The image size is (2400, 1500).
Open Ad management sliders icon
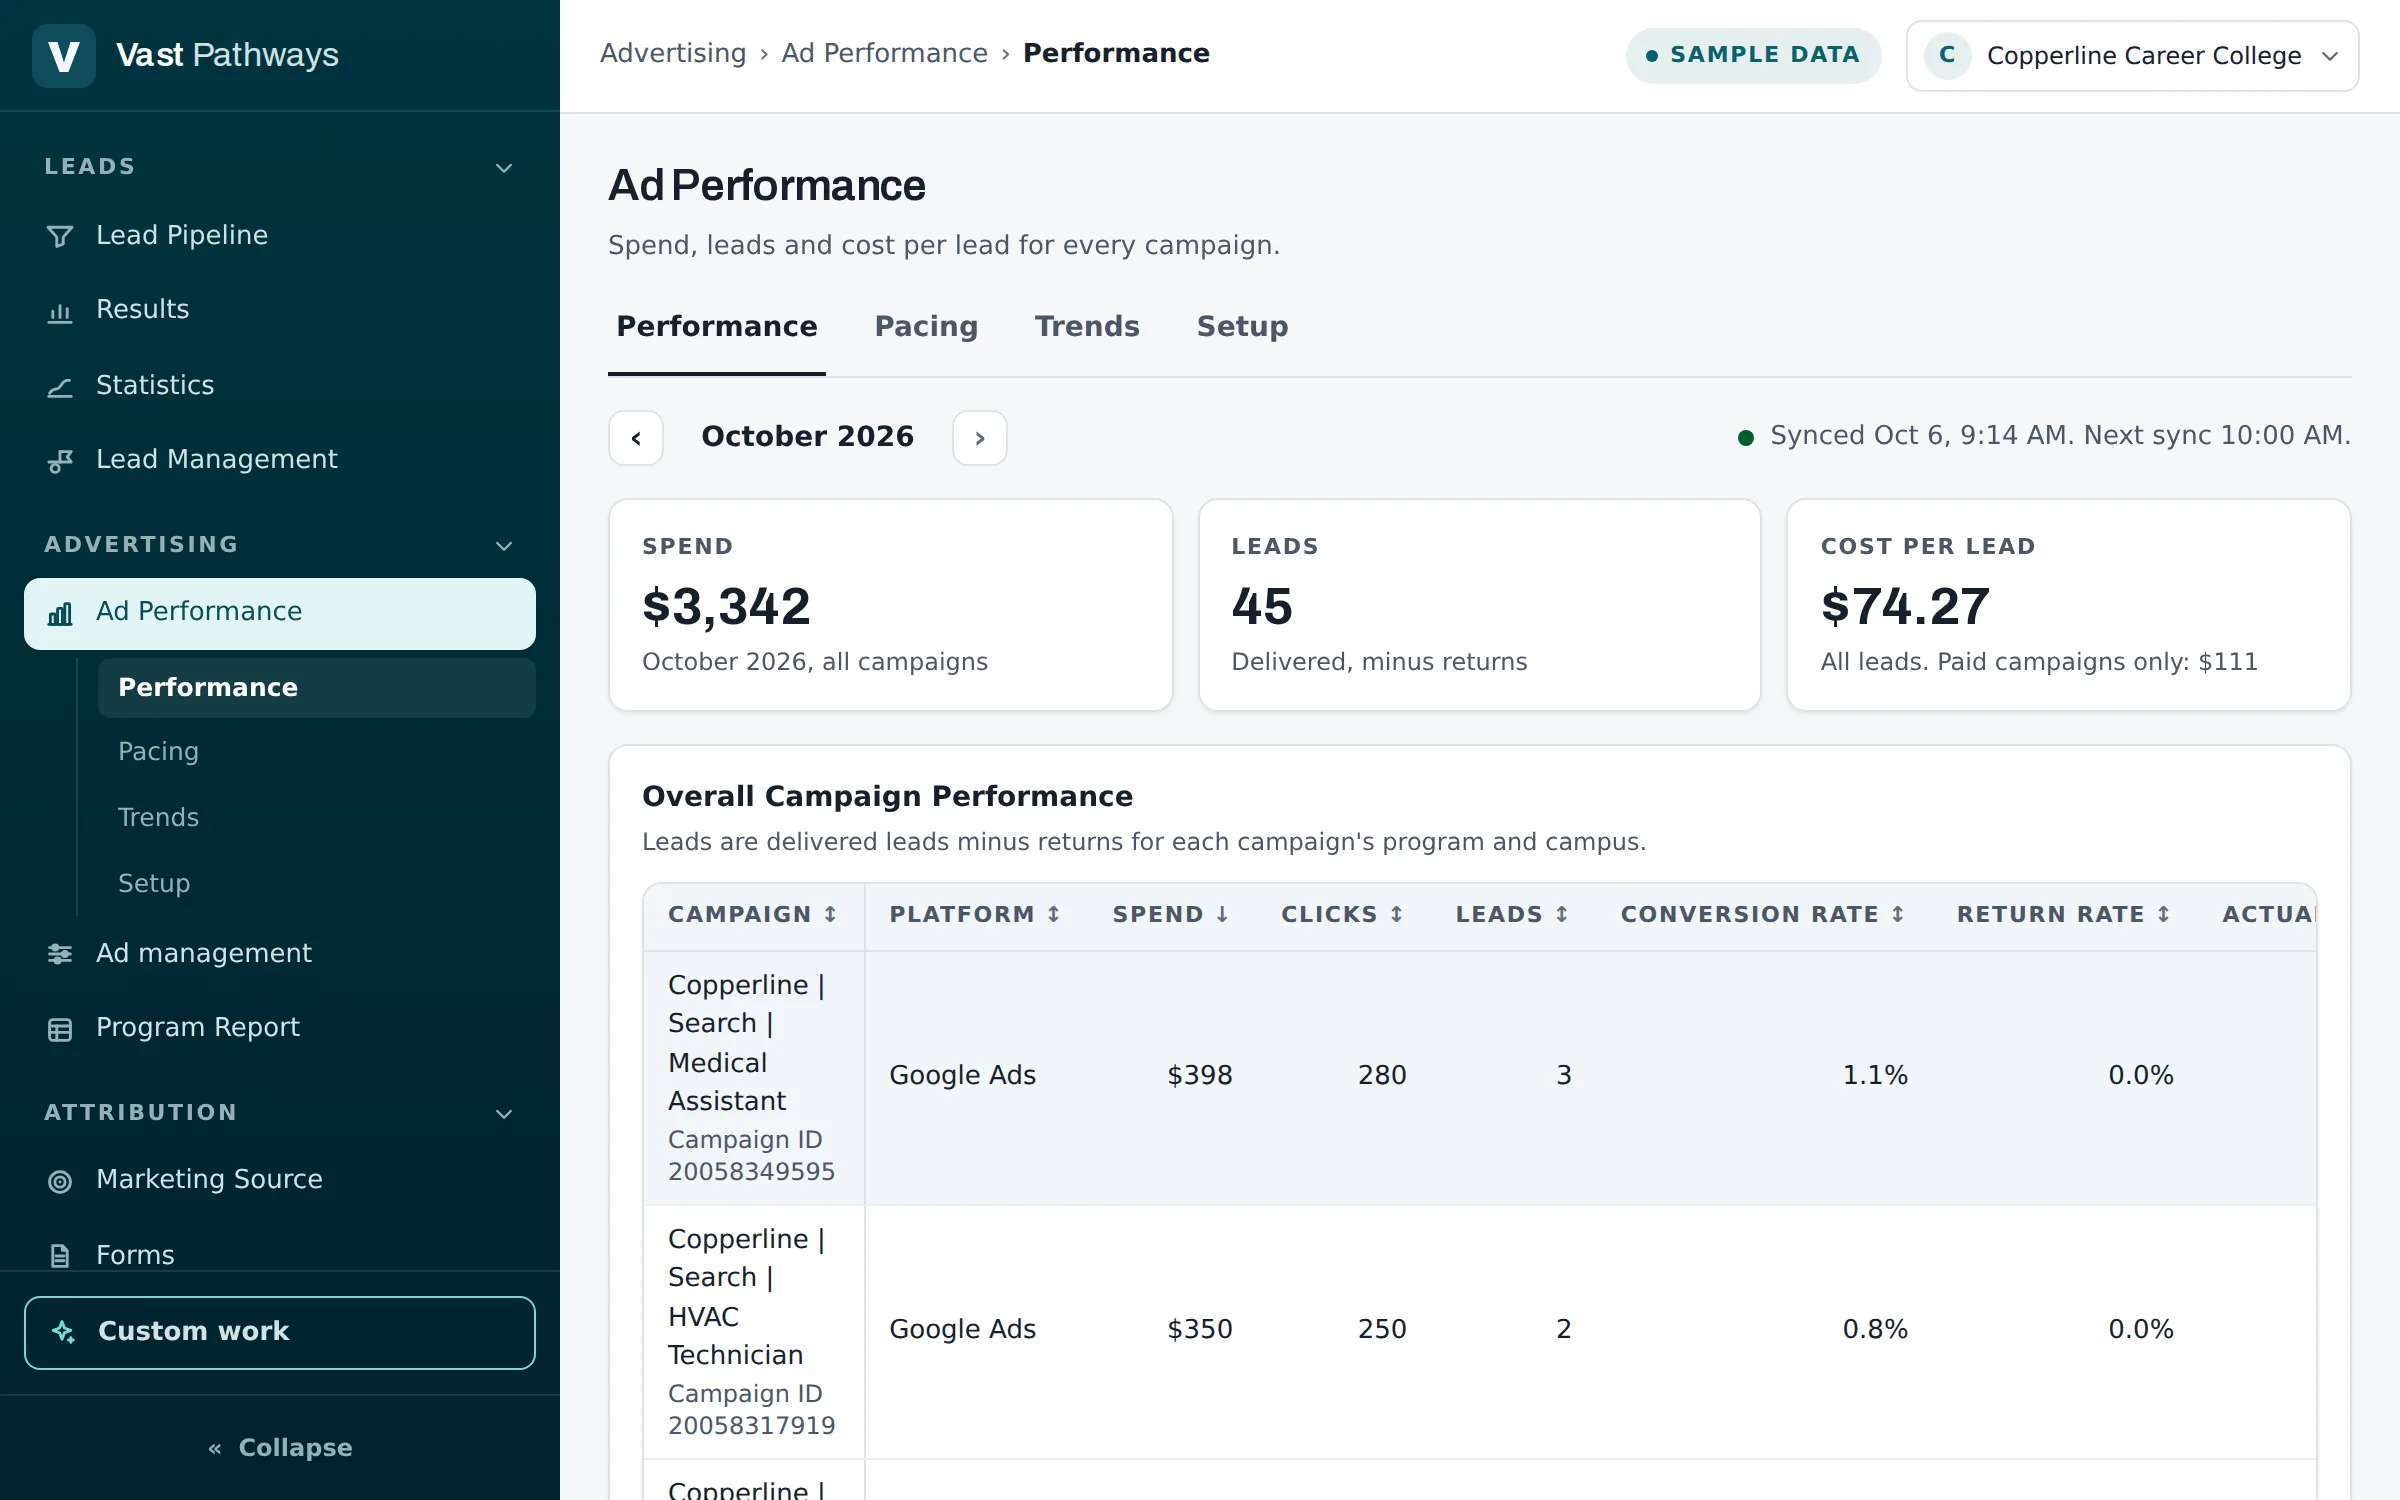[x=60, y=954]
